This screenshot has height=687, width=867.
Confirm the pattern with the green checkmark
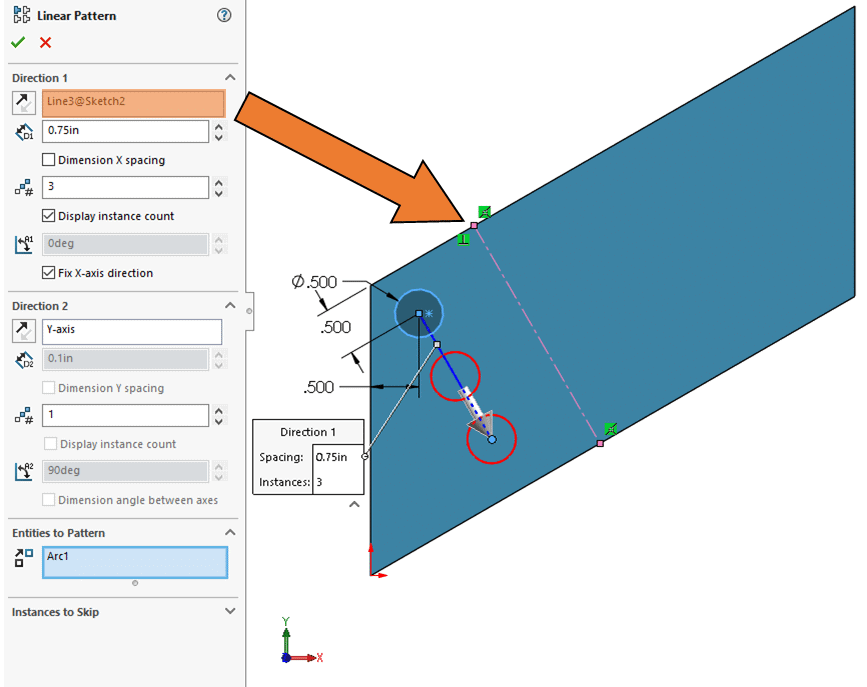[17, 43]
